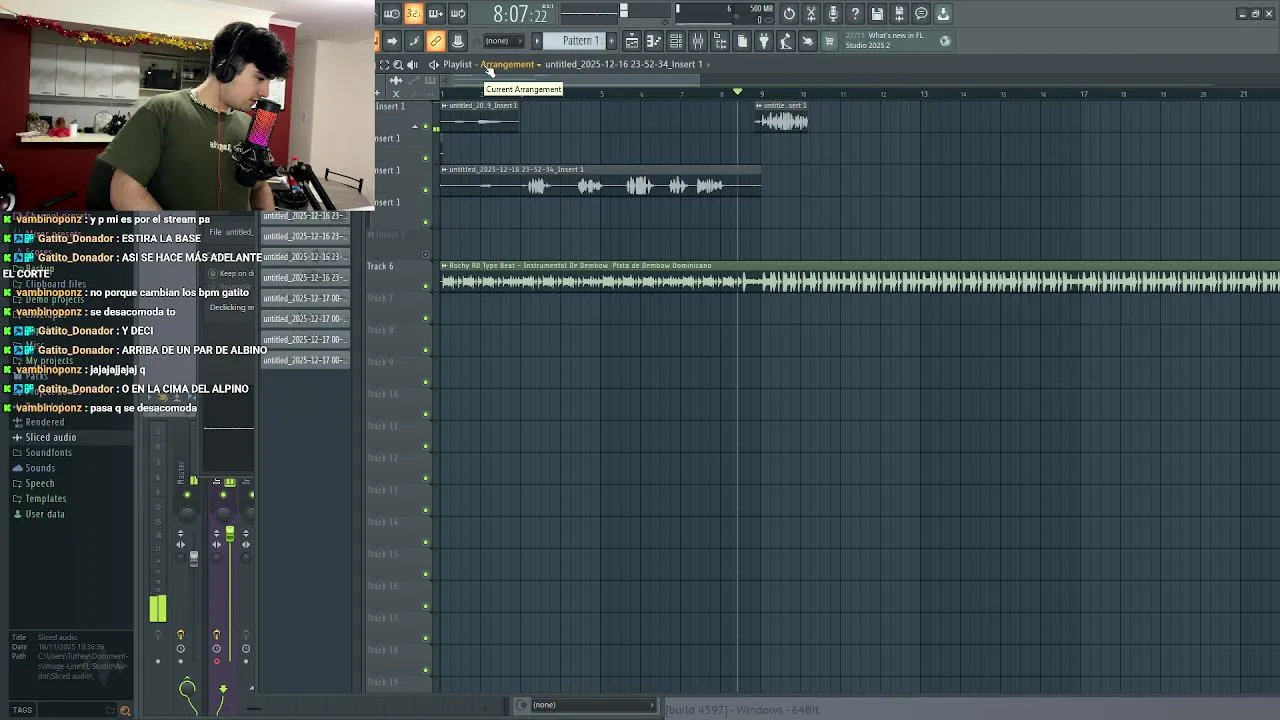Click the 8:07:22 time display
1280x720 pixels.
[520, 14]
